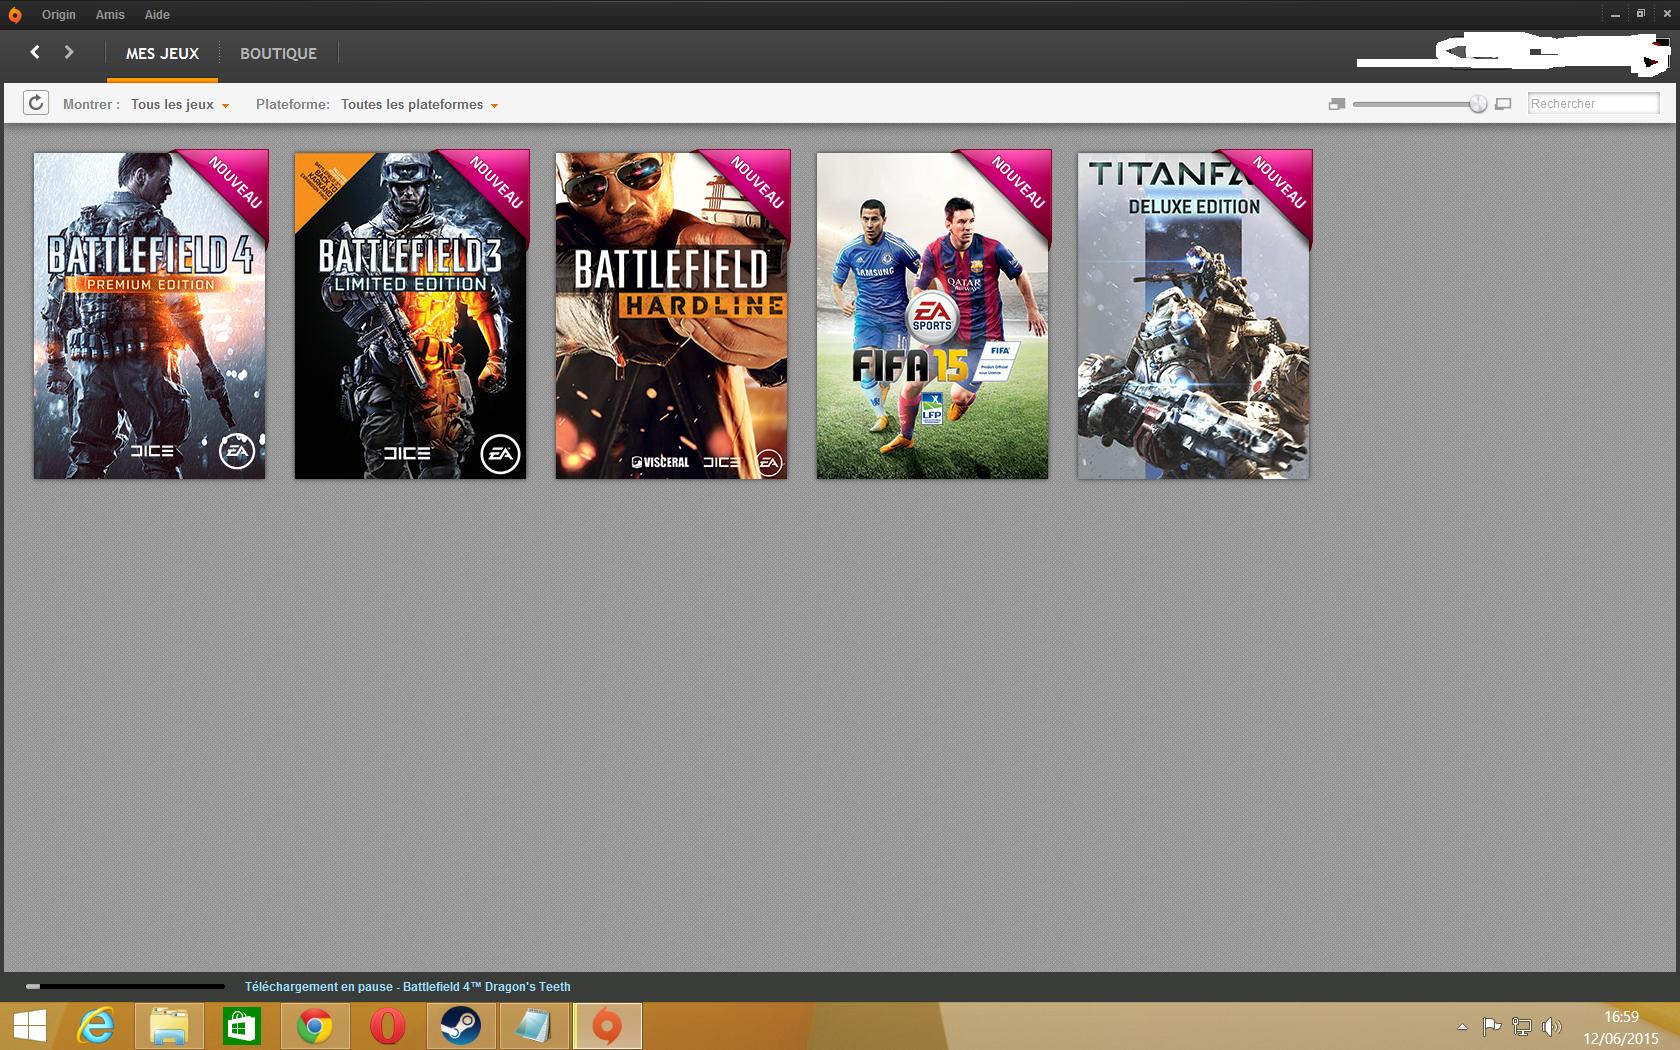1680x1050 pixels.
Task: Select the Titanfall Deluxe Edition game tile
Action: click(1194, 315)
